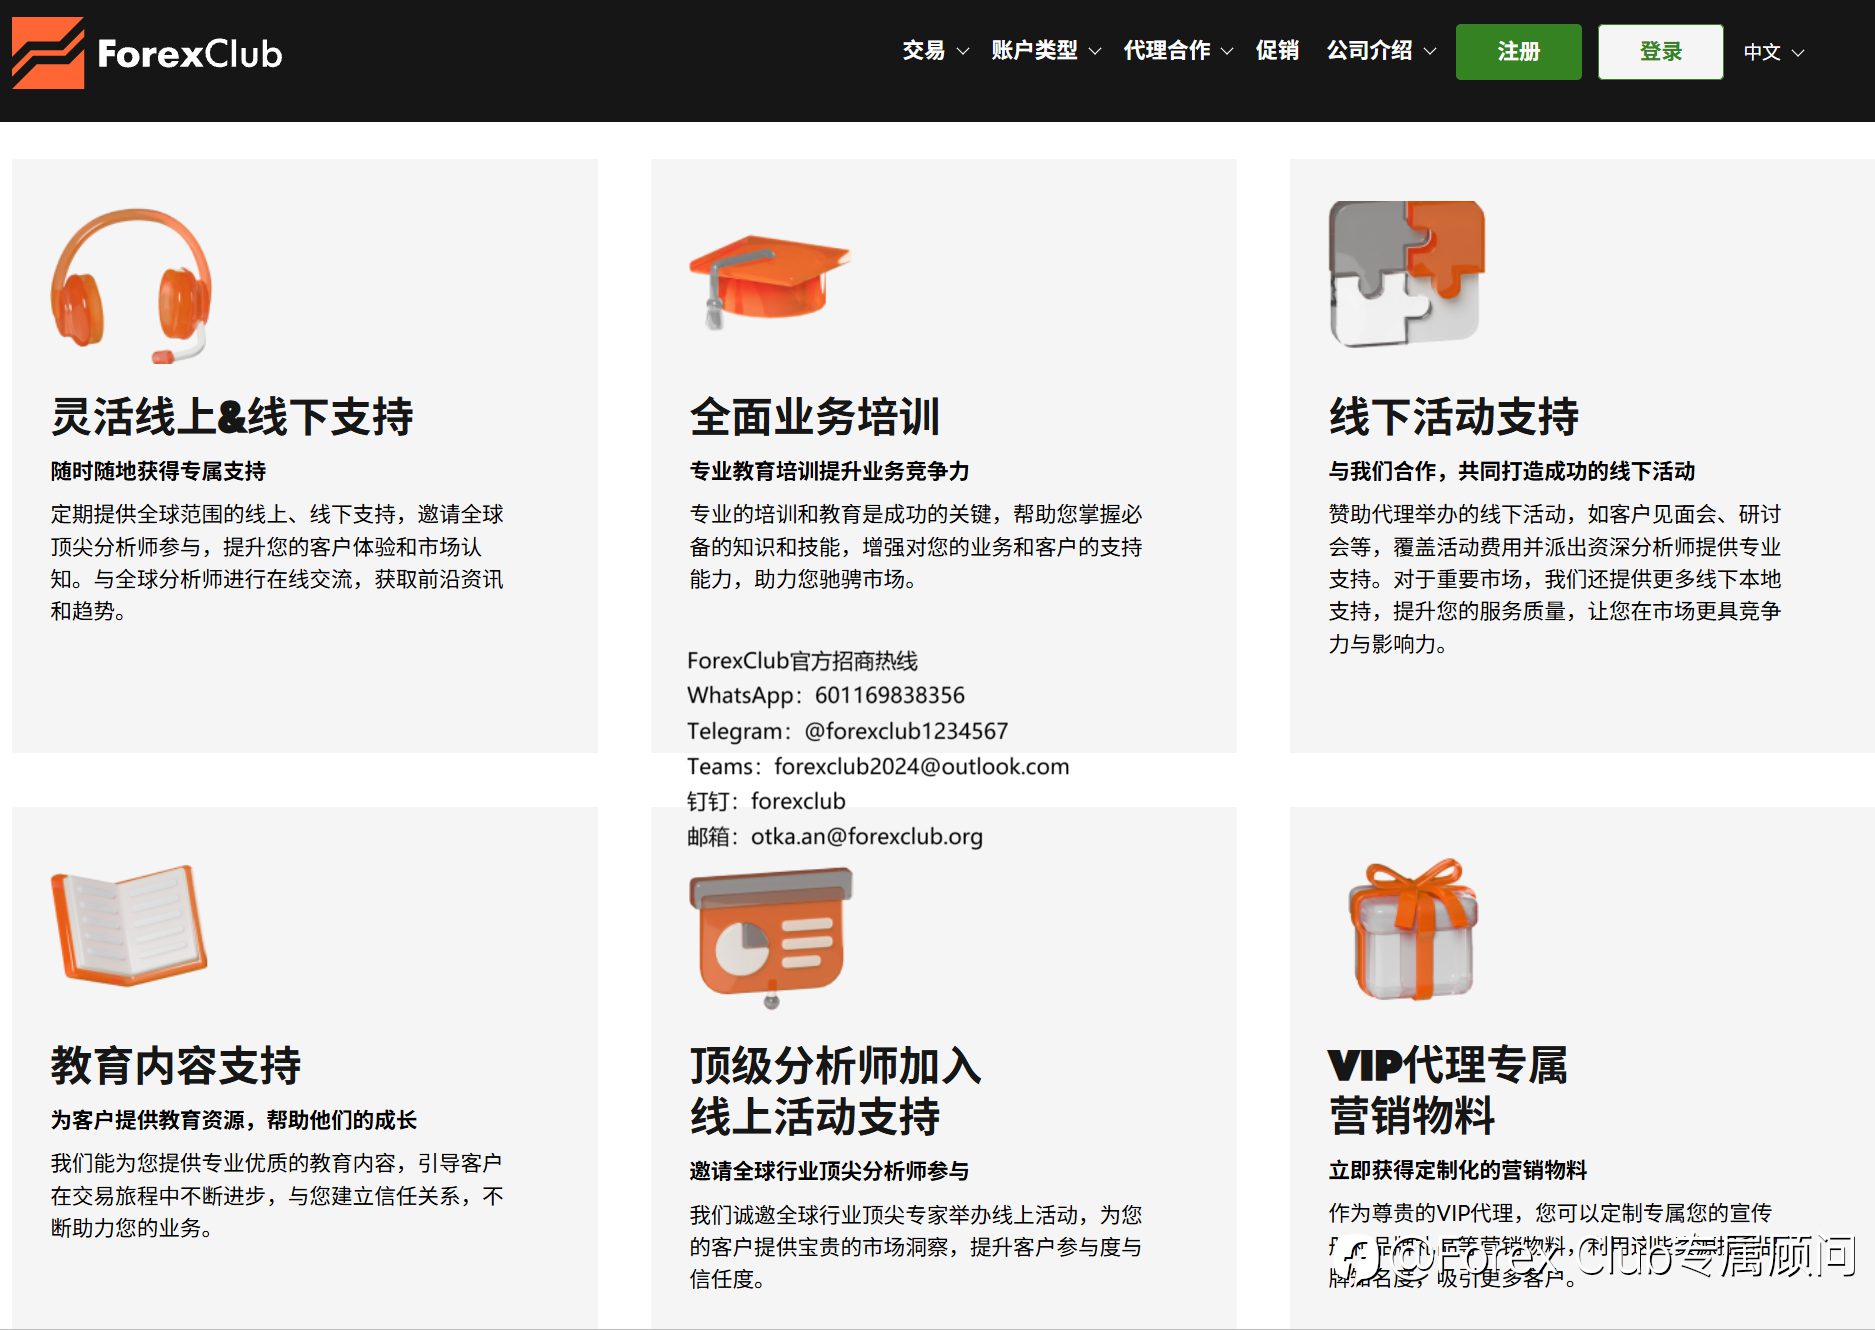Click the ForexClub官方招商热线 line

[802, 660]
